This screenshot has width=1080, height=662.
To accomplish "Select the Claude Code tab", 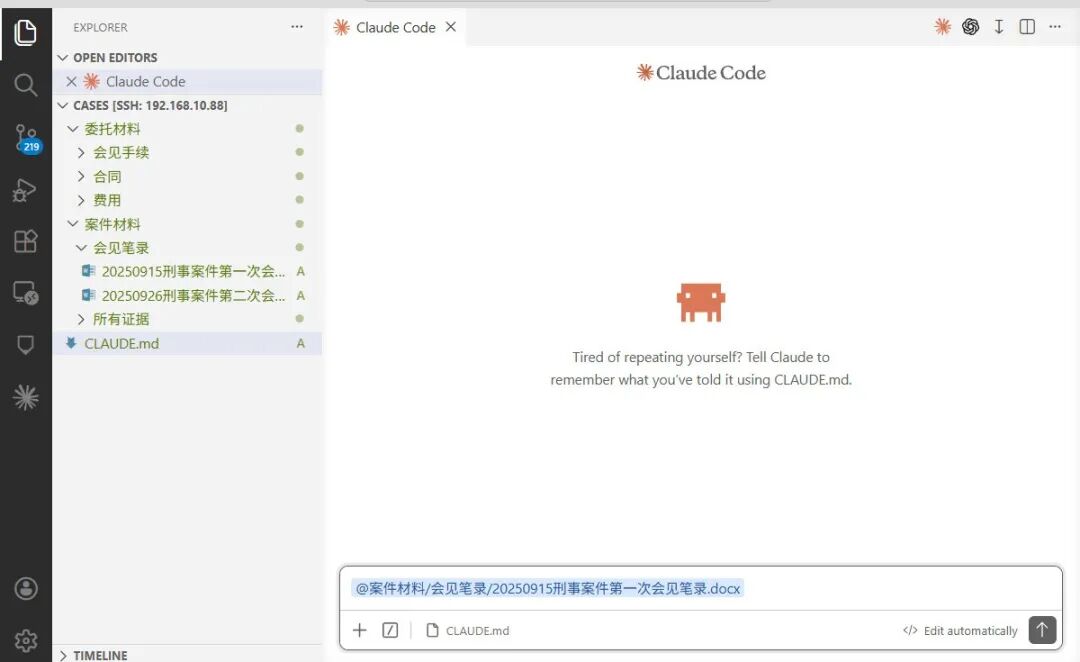I will coord(395,27).
